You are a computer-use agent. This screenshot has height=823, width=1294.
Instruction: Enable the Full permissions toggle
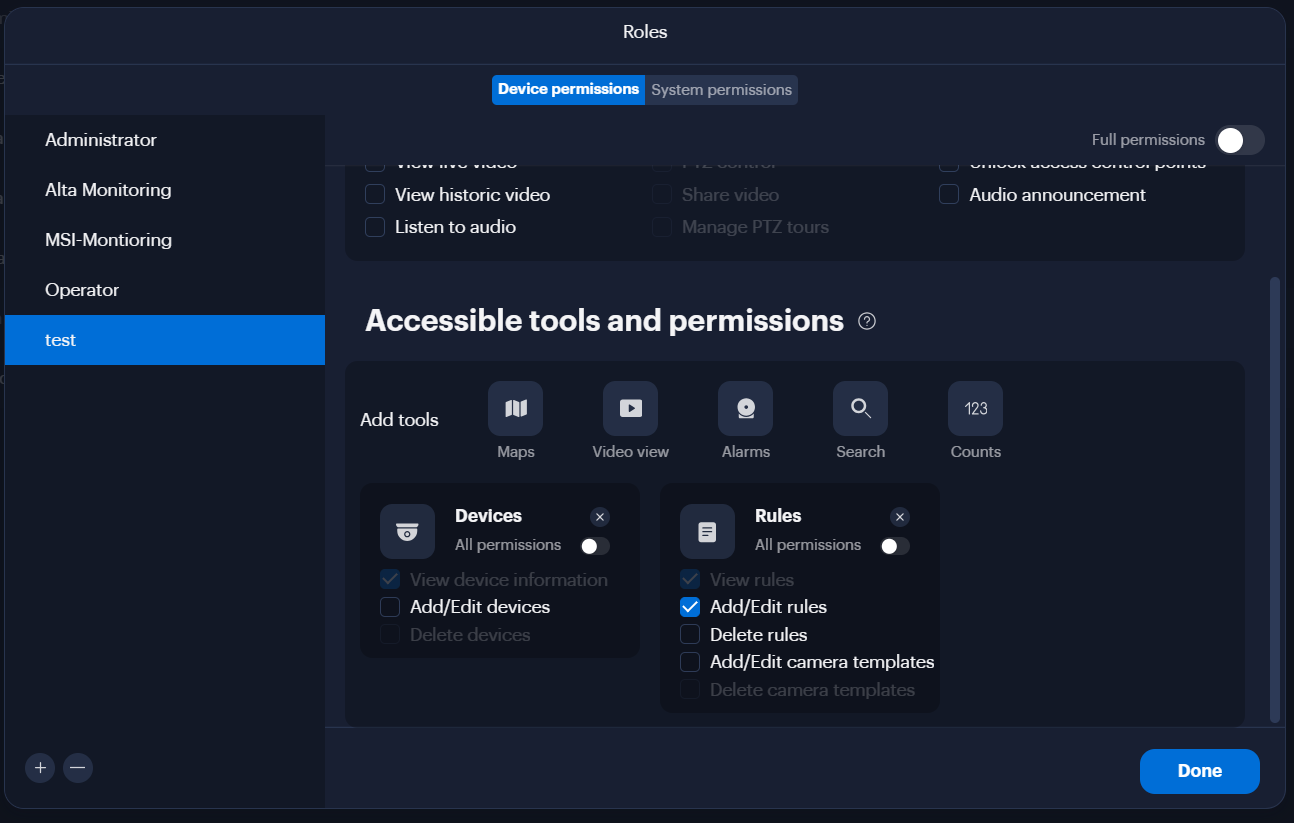pyautogui.click(x=1240, y=140)
